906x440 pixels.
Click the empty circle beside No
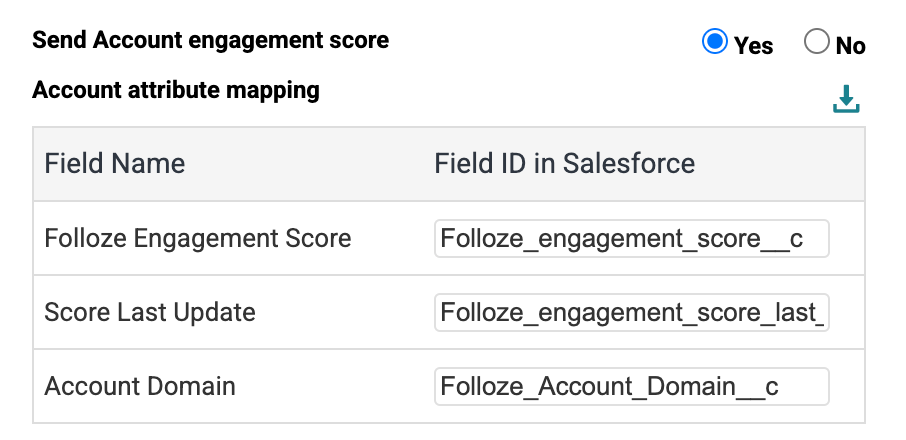pos(817,42)
